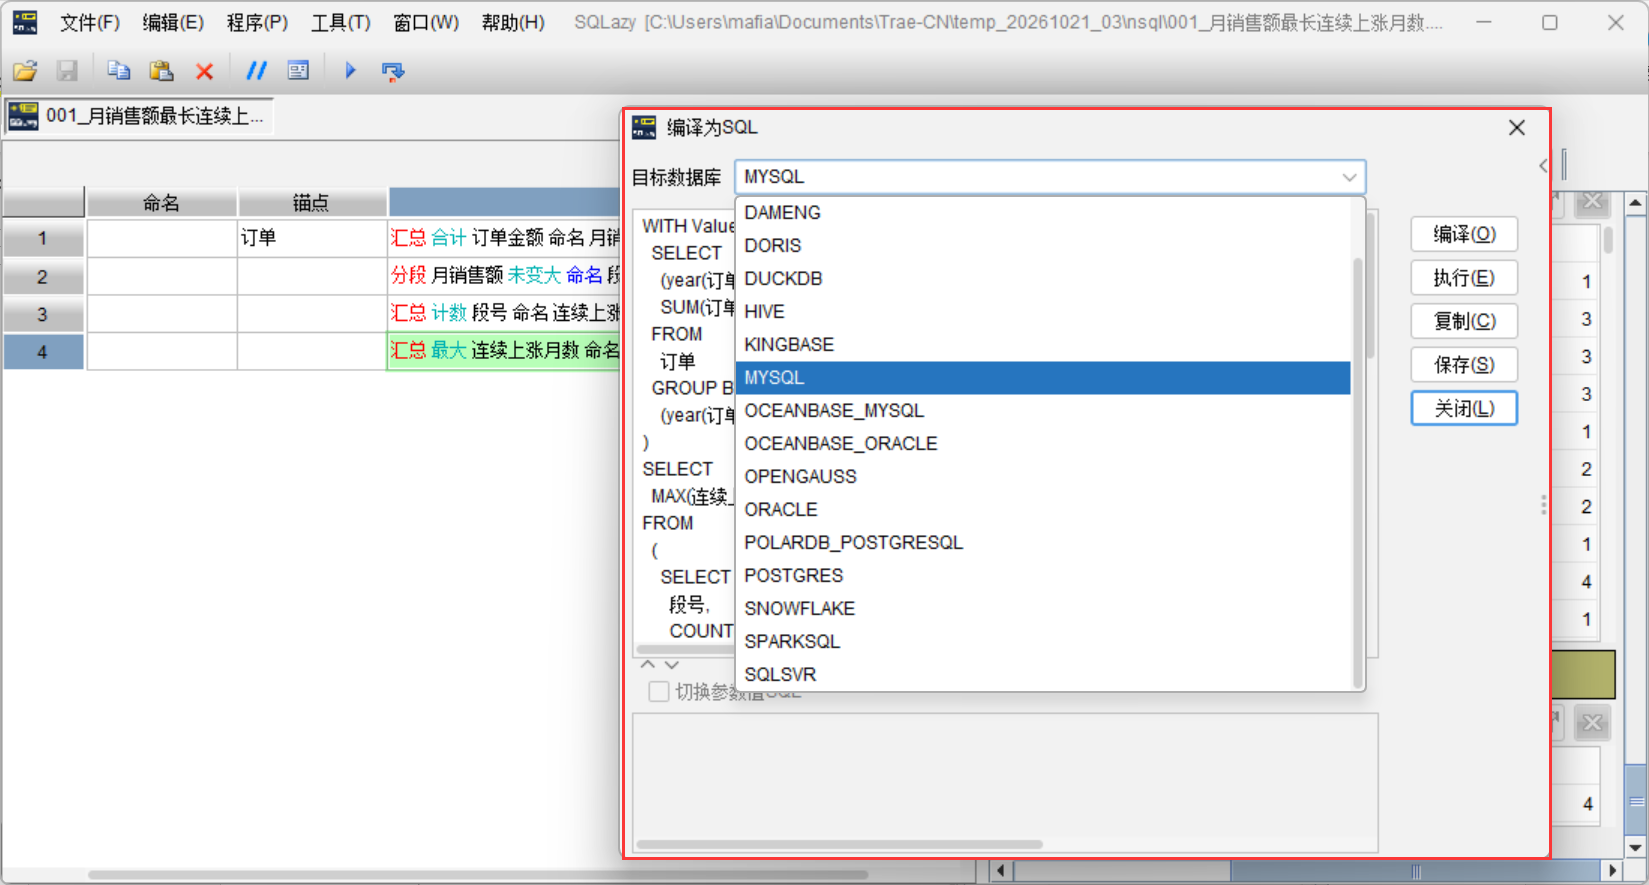This screenshot has width=1649, height=885.
Task: Open the 帮助(H) menu
Action: pos(513,23)
